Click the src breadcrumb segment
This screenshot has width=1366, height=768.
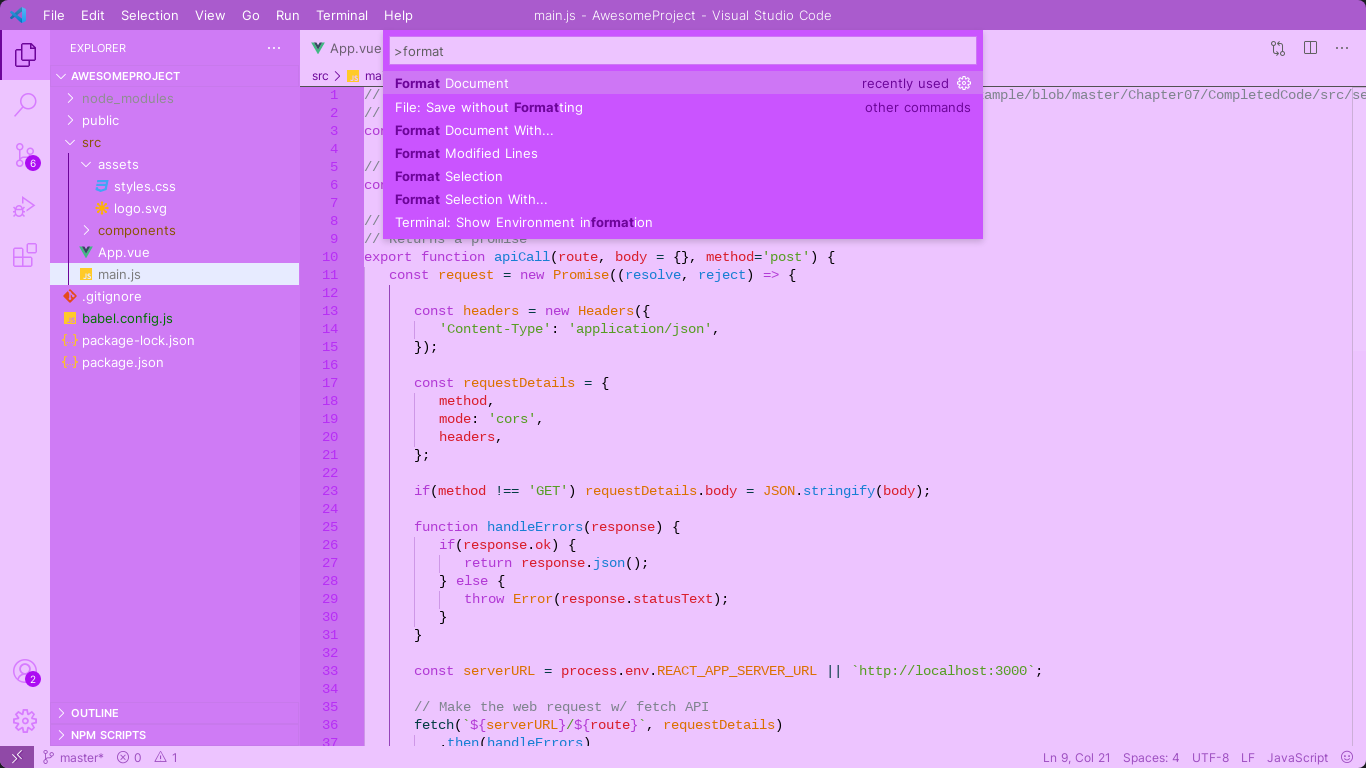(320, 76)
